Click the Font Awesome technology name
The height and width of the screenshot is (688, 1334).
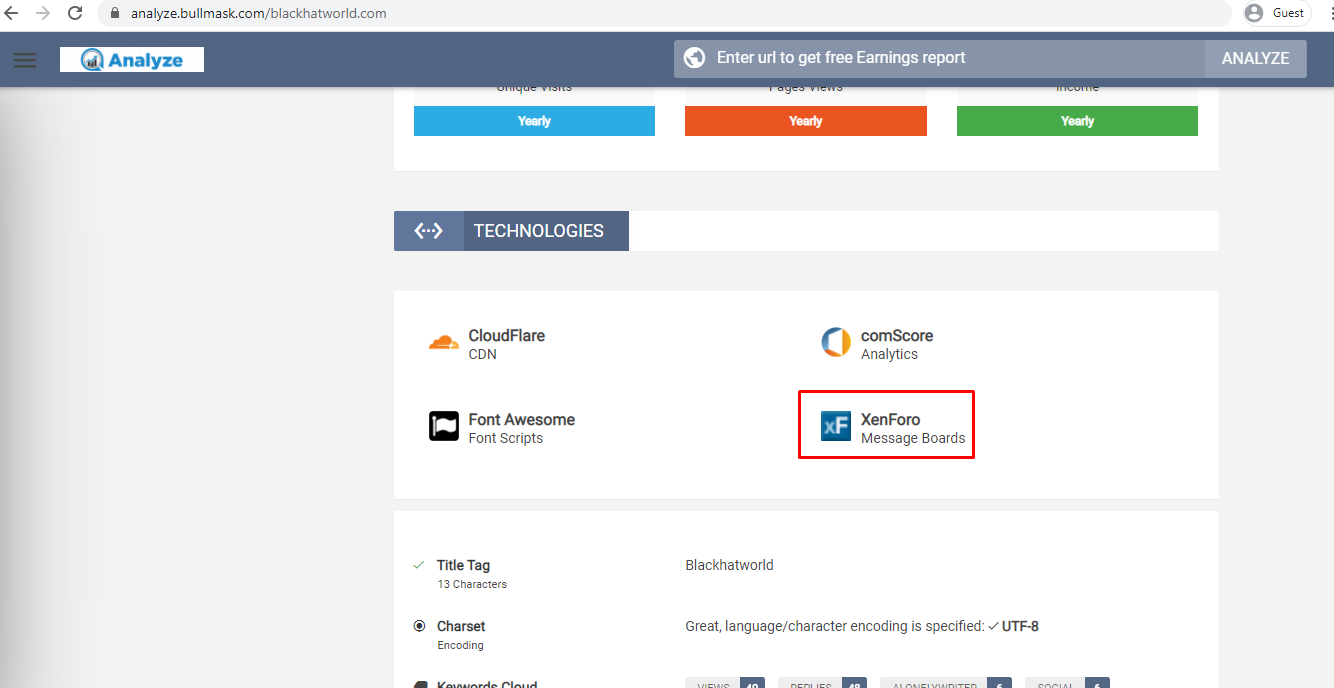pos(522,420)
